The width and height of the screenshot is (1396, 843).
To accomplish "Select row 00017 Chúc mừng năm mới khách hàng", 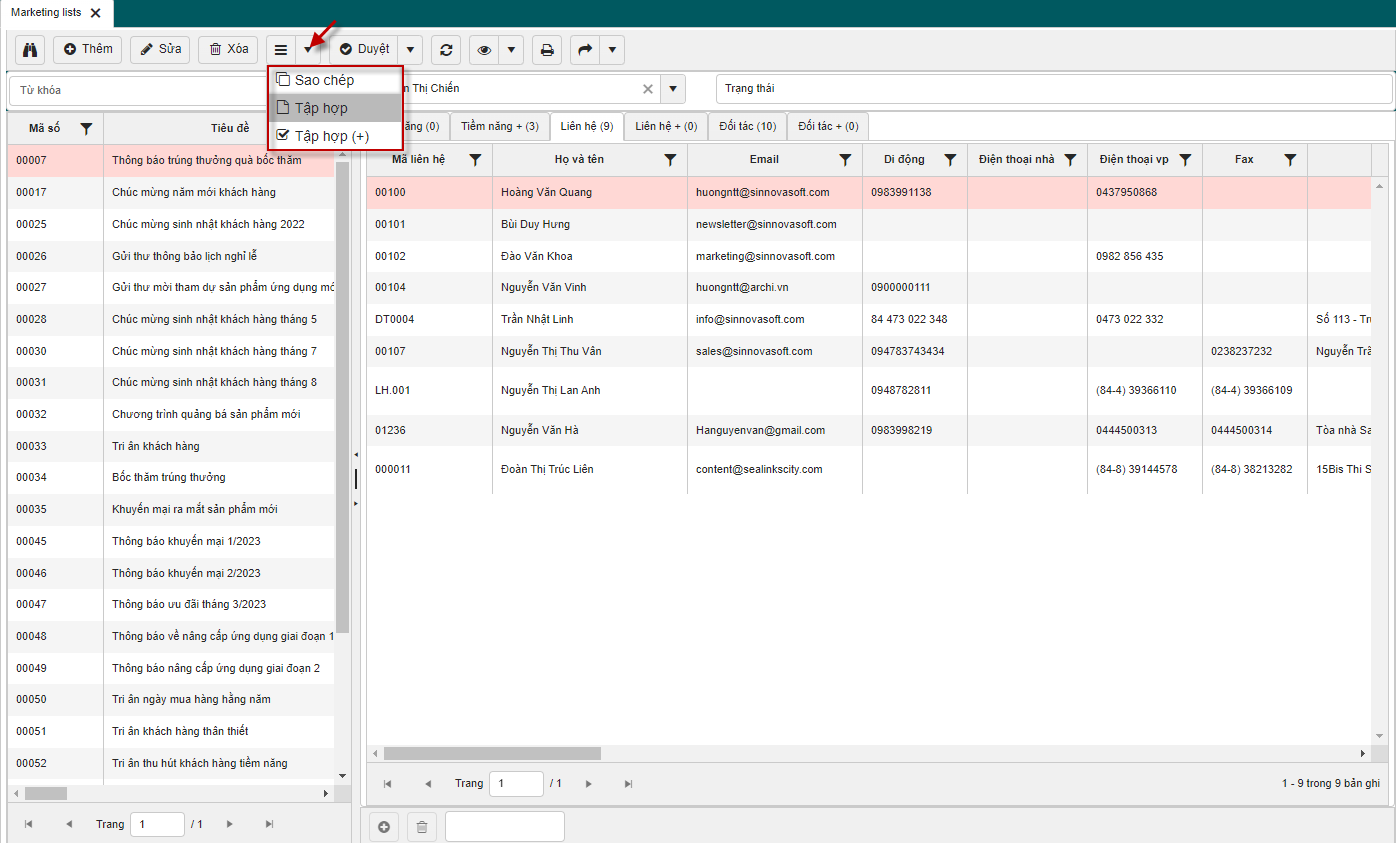I will [171, 192].
